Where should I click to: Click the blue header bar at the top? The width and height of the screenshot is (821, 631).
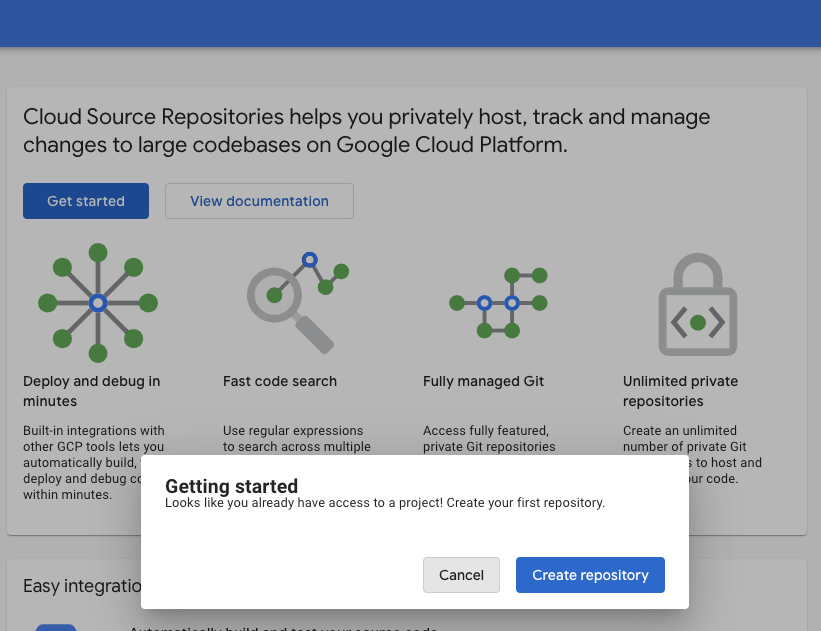coord(410,22)
